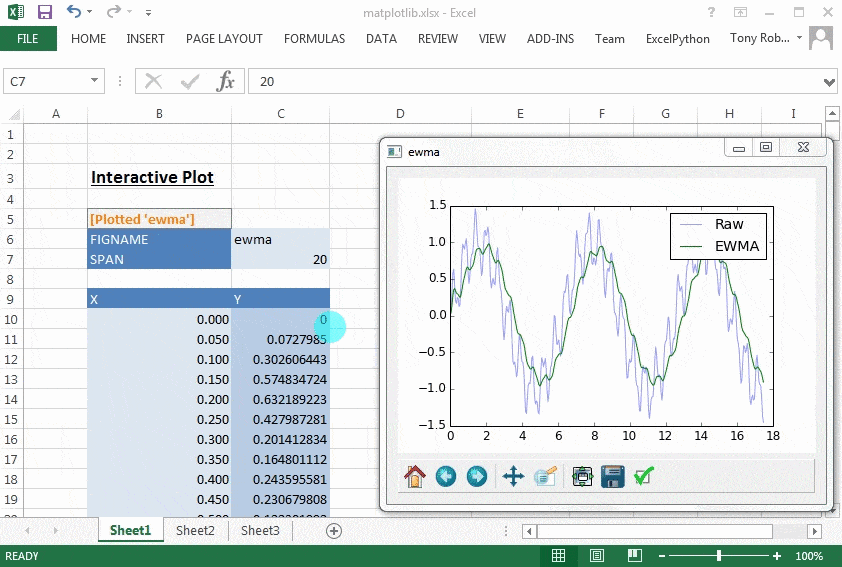Select the Interactive Plot title cell
The width and height of the screenshot is (842, 567).
point(159,177)
